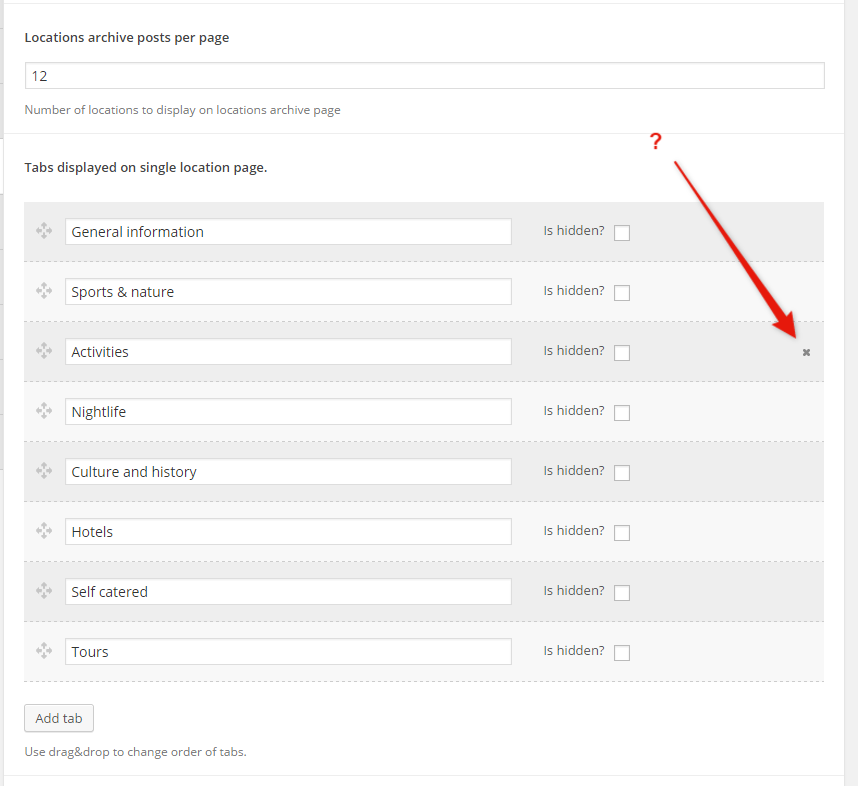Click the move icon next to Activities
The image size is (858, 786).
[x=44, y=351]
